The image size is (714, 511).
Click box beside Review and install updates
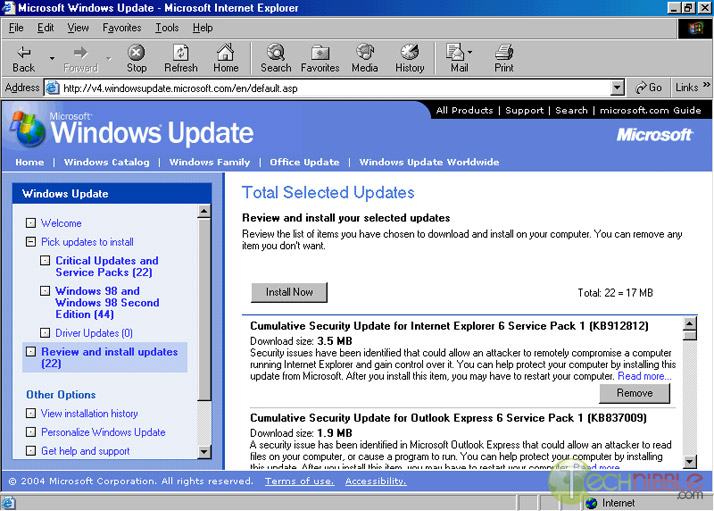coord(31,352)
